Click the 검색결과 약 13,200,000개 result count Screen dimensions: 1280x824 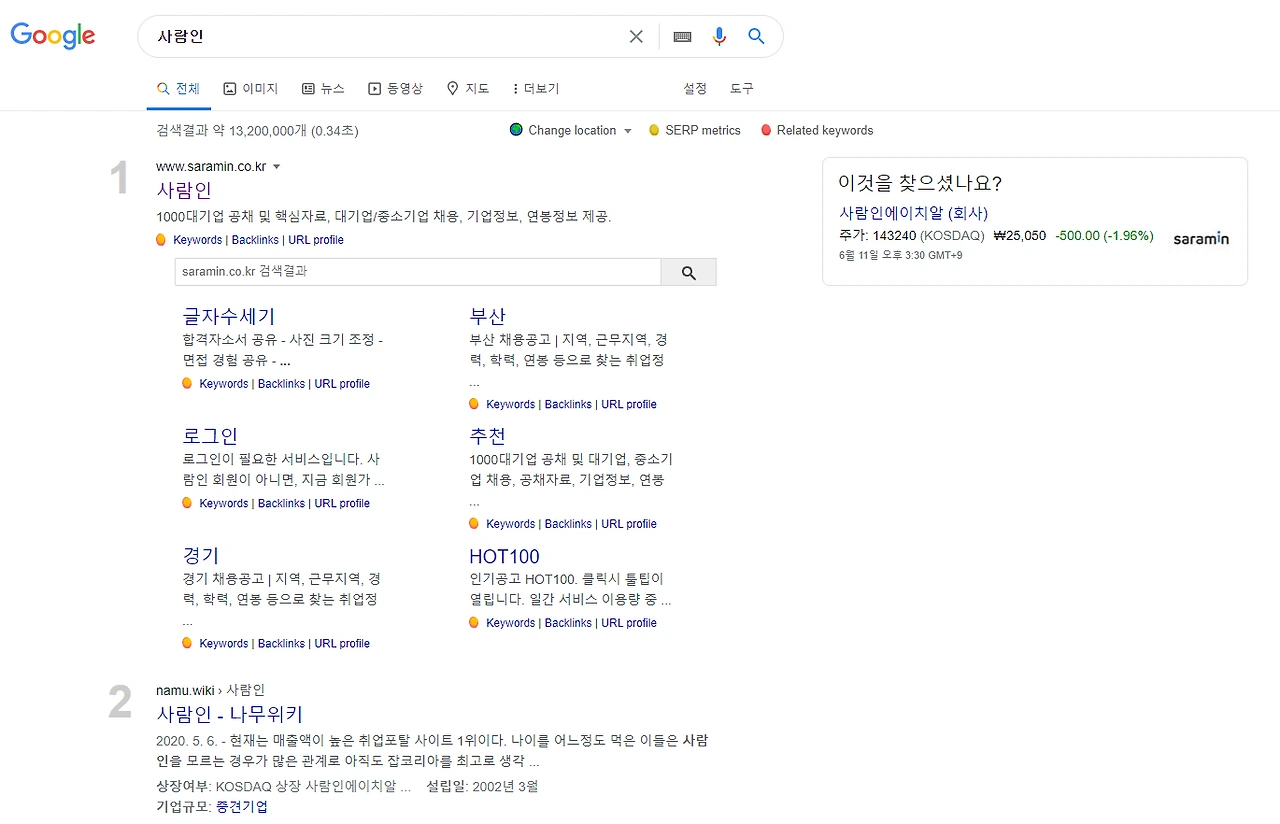click(x=258, y=131)
